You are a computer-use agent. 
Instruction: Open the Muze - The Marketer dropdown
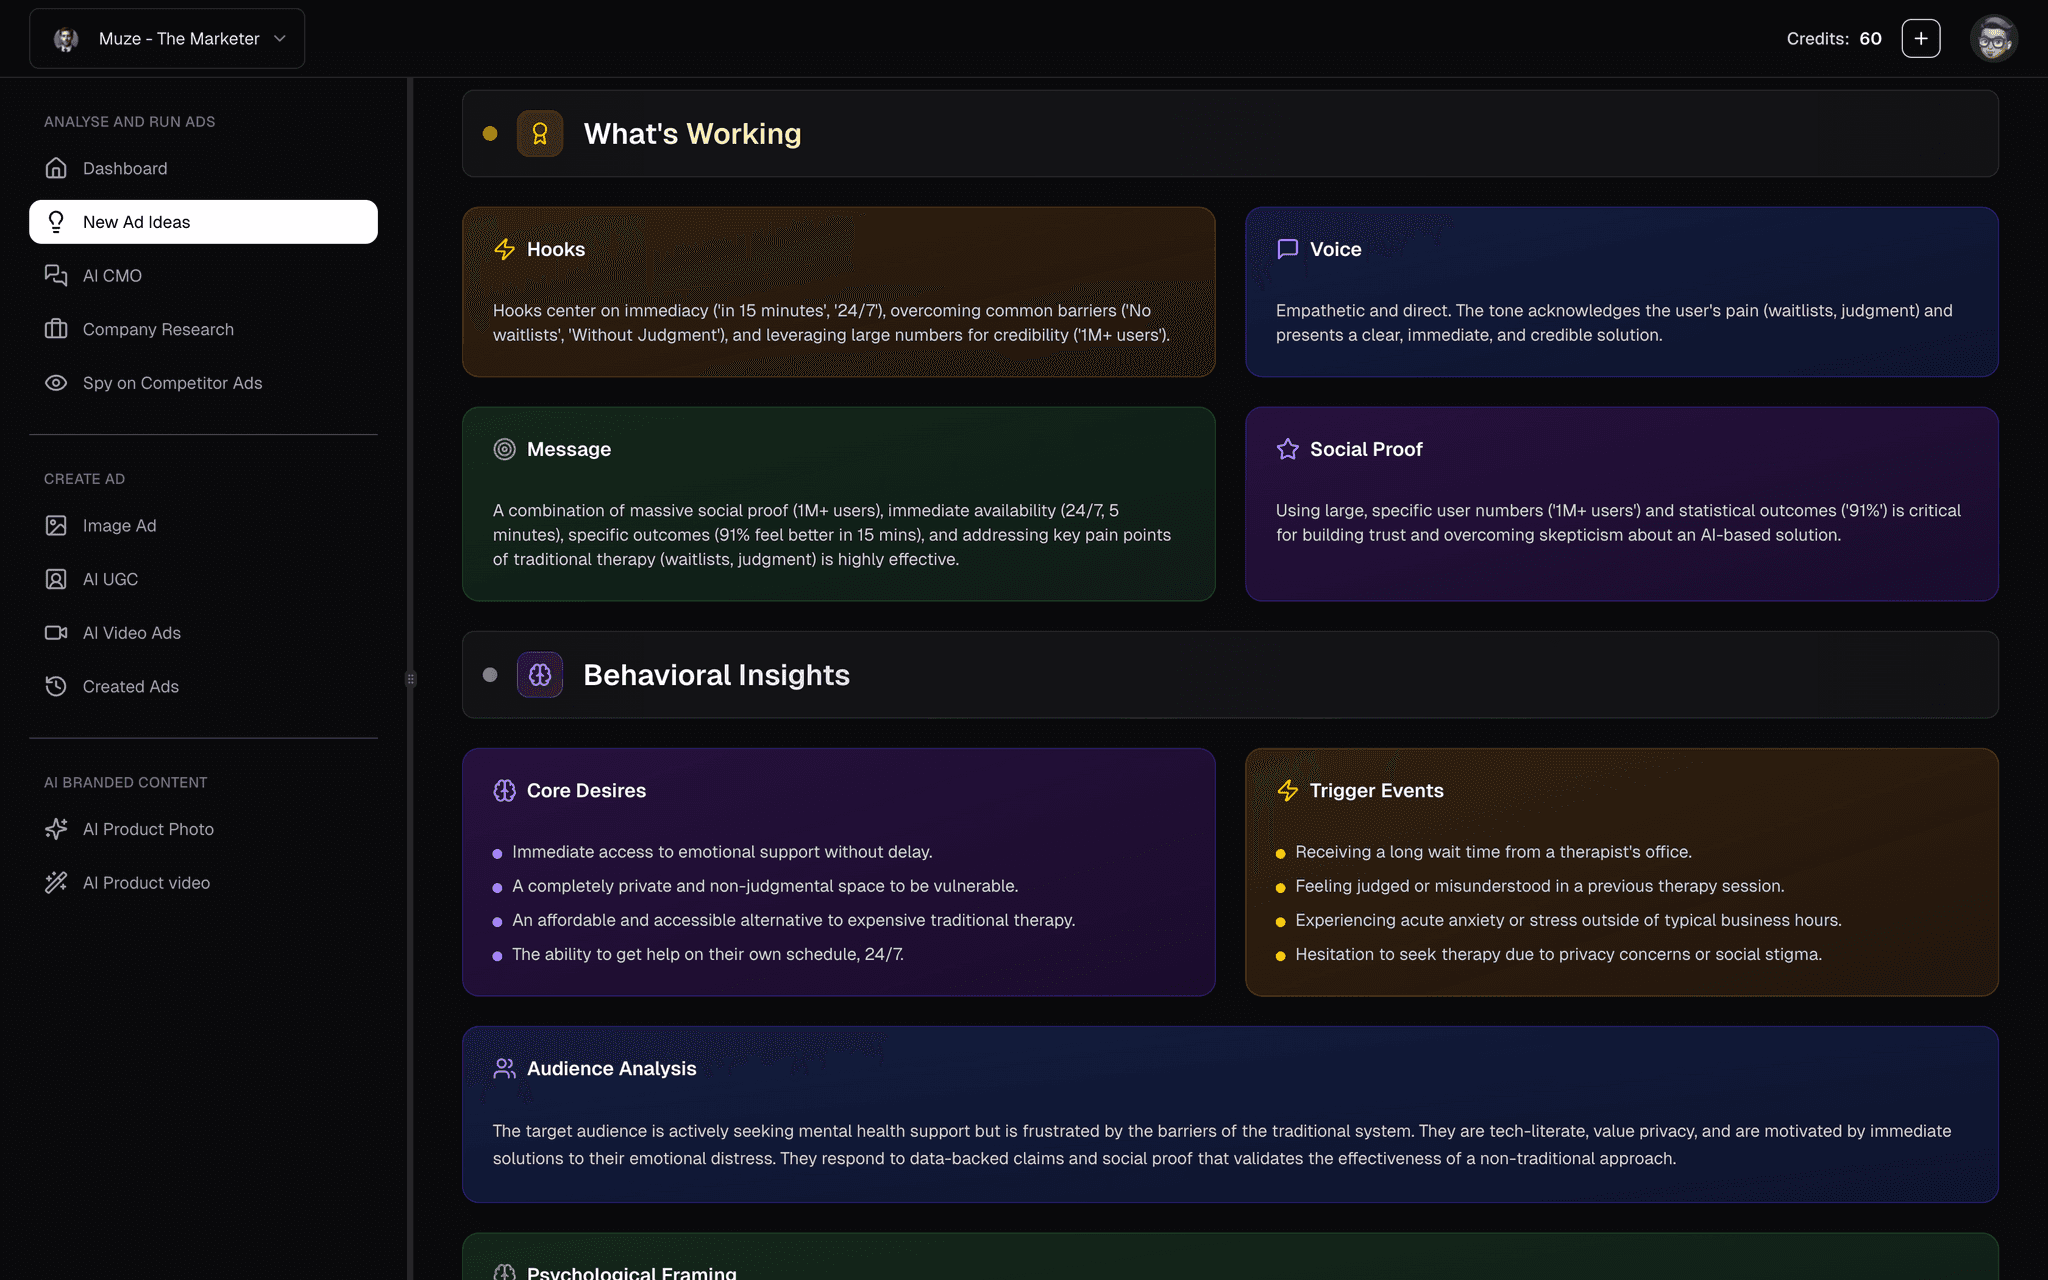(x=167, y=39)
